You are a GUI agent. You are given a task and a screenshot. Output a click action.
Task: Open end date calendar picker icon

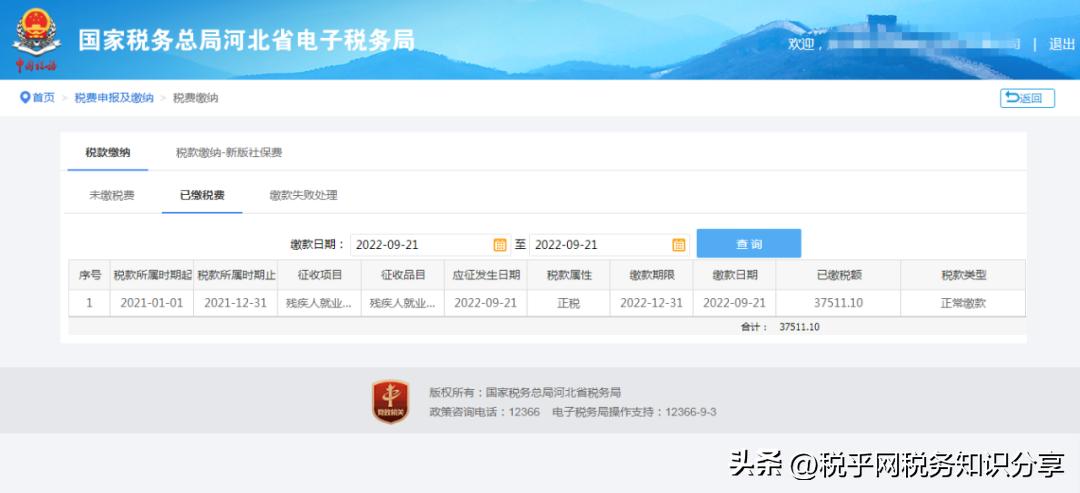coord(678,244)
